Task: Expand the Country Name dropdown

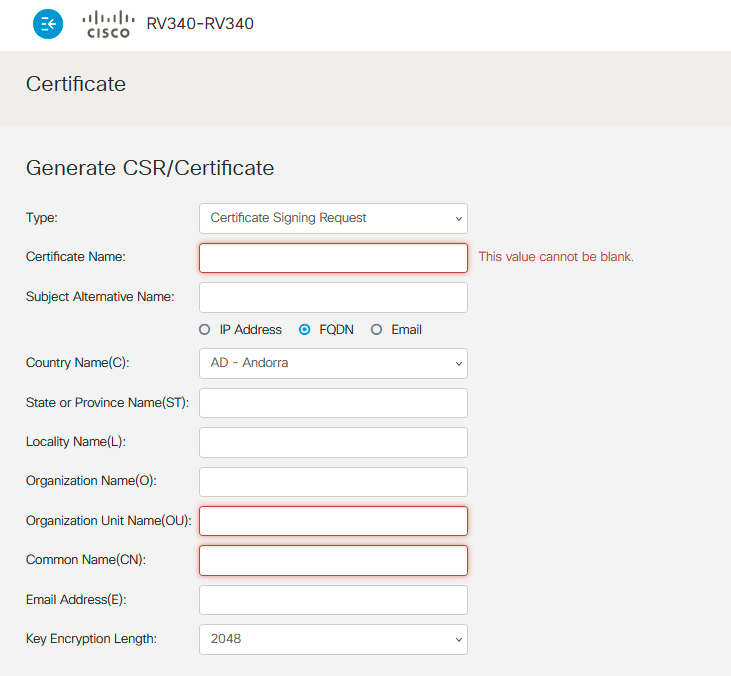Action: (333, 363)
